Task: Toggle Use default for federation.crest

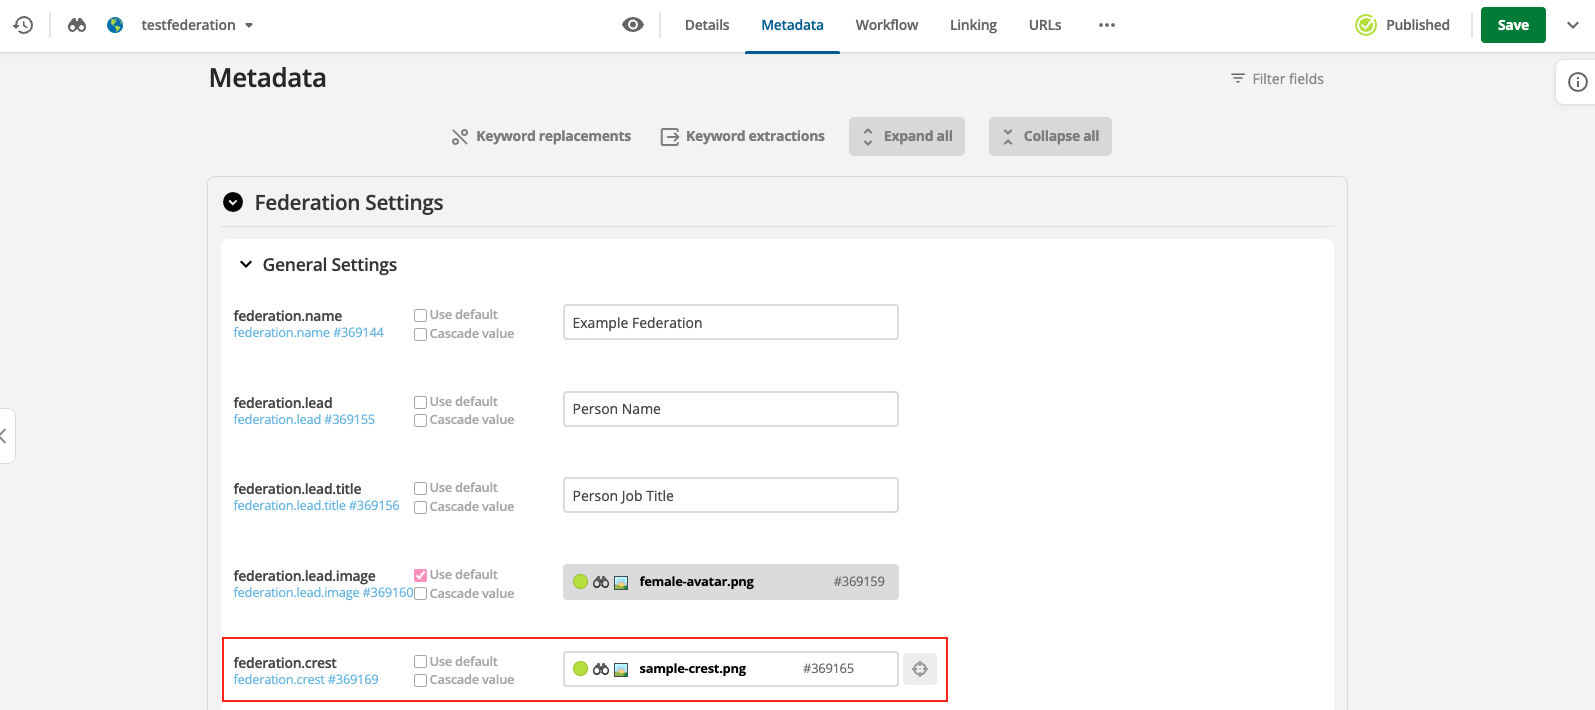Action: [x=421, y=662]
